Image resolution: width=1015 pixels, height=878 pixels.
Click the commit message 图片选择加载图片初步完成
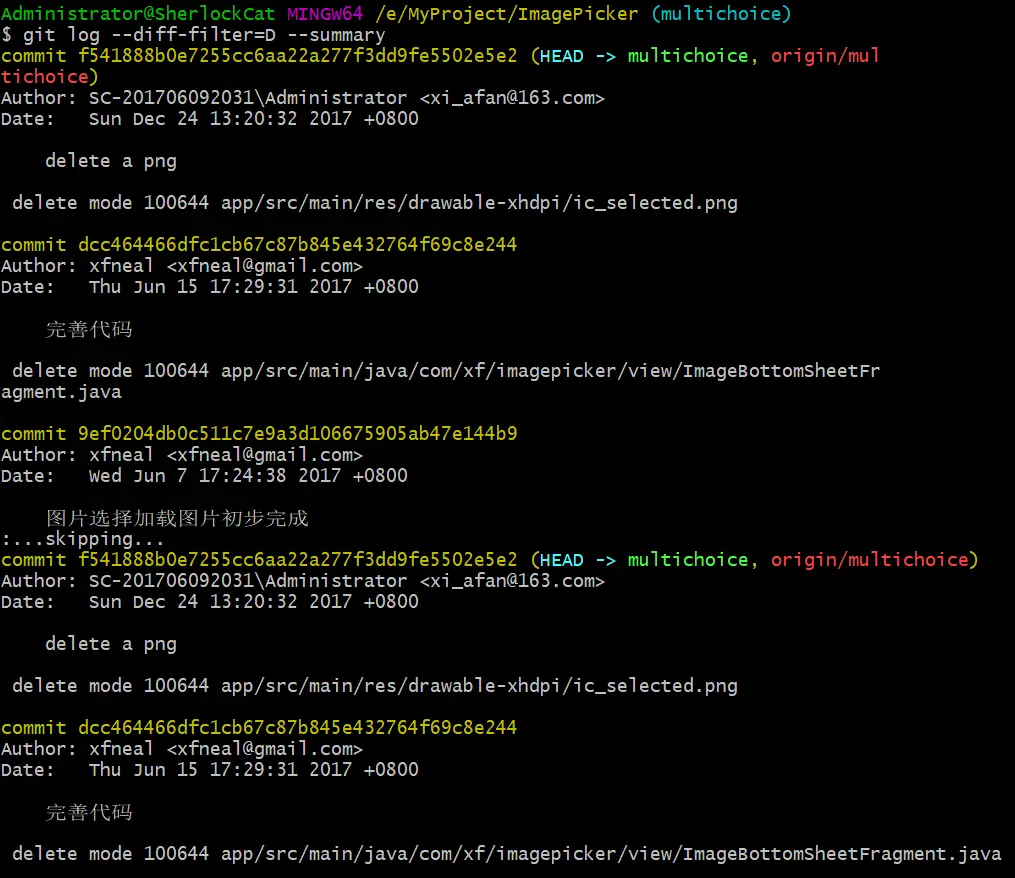pyautogui.click(x=177, y=518)
